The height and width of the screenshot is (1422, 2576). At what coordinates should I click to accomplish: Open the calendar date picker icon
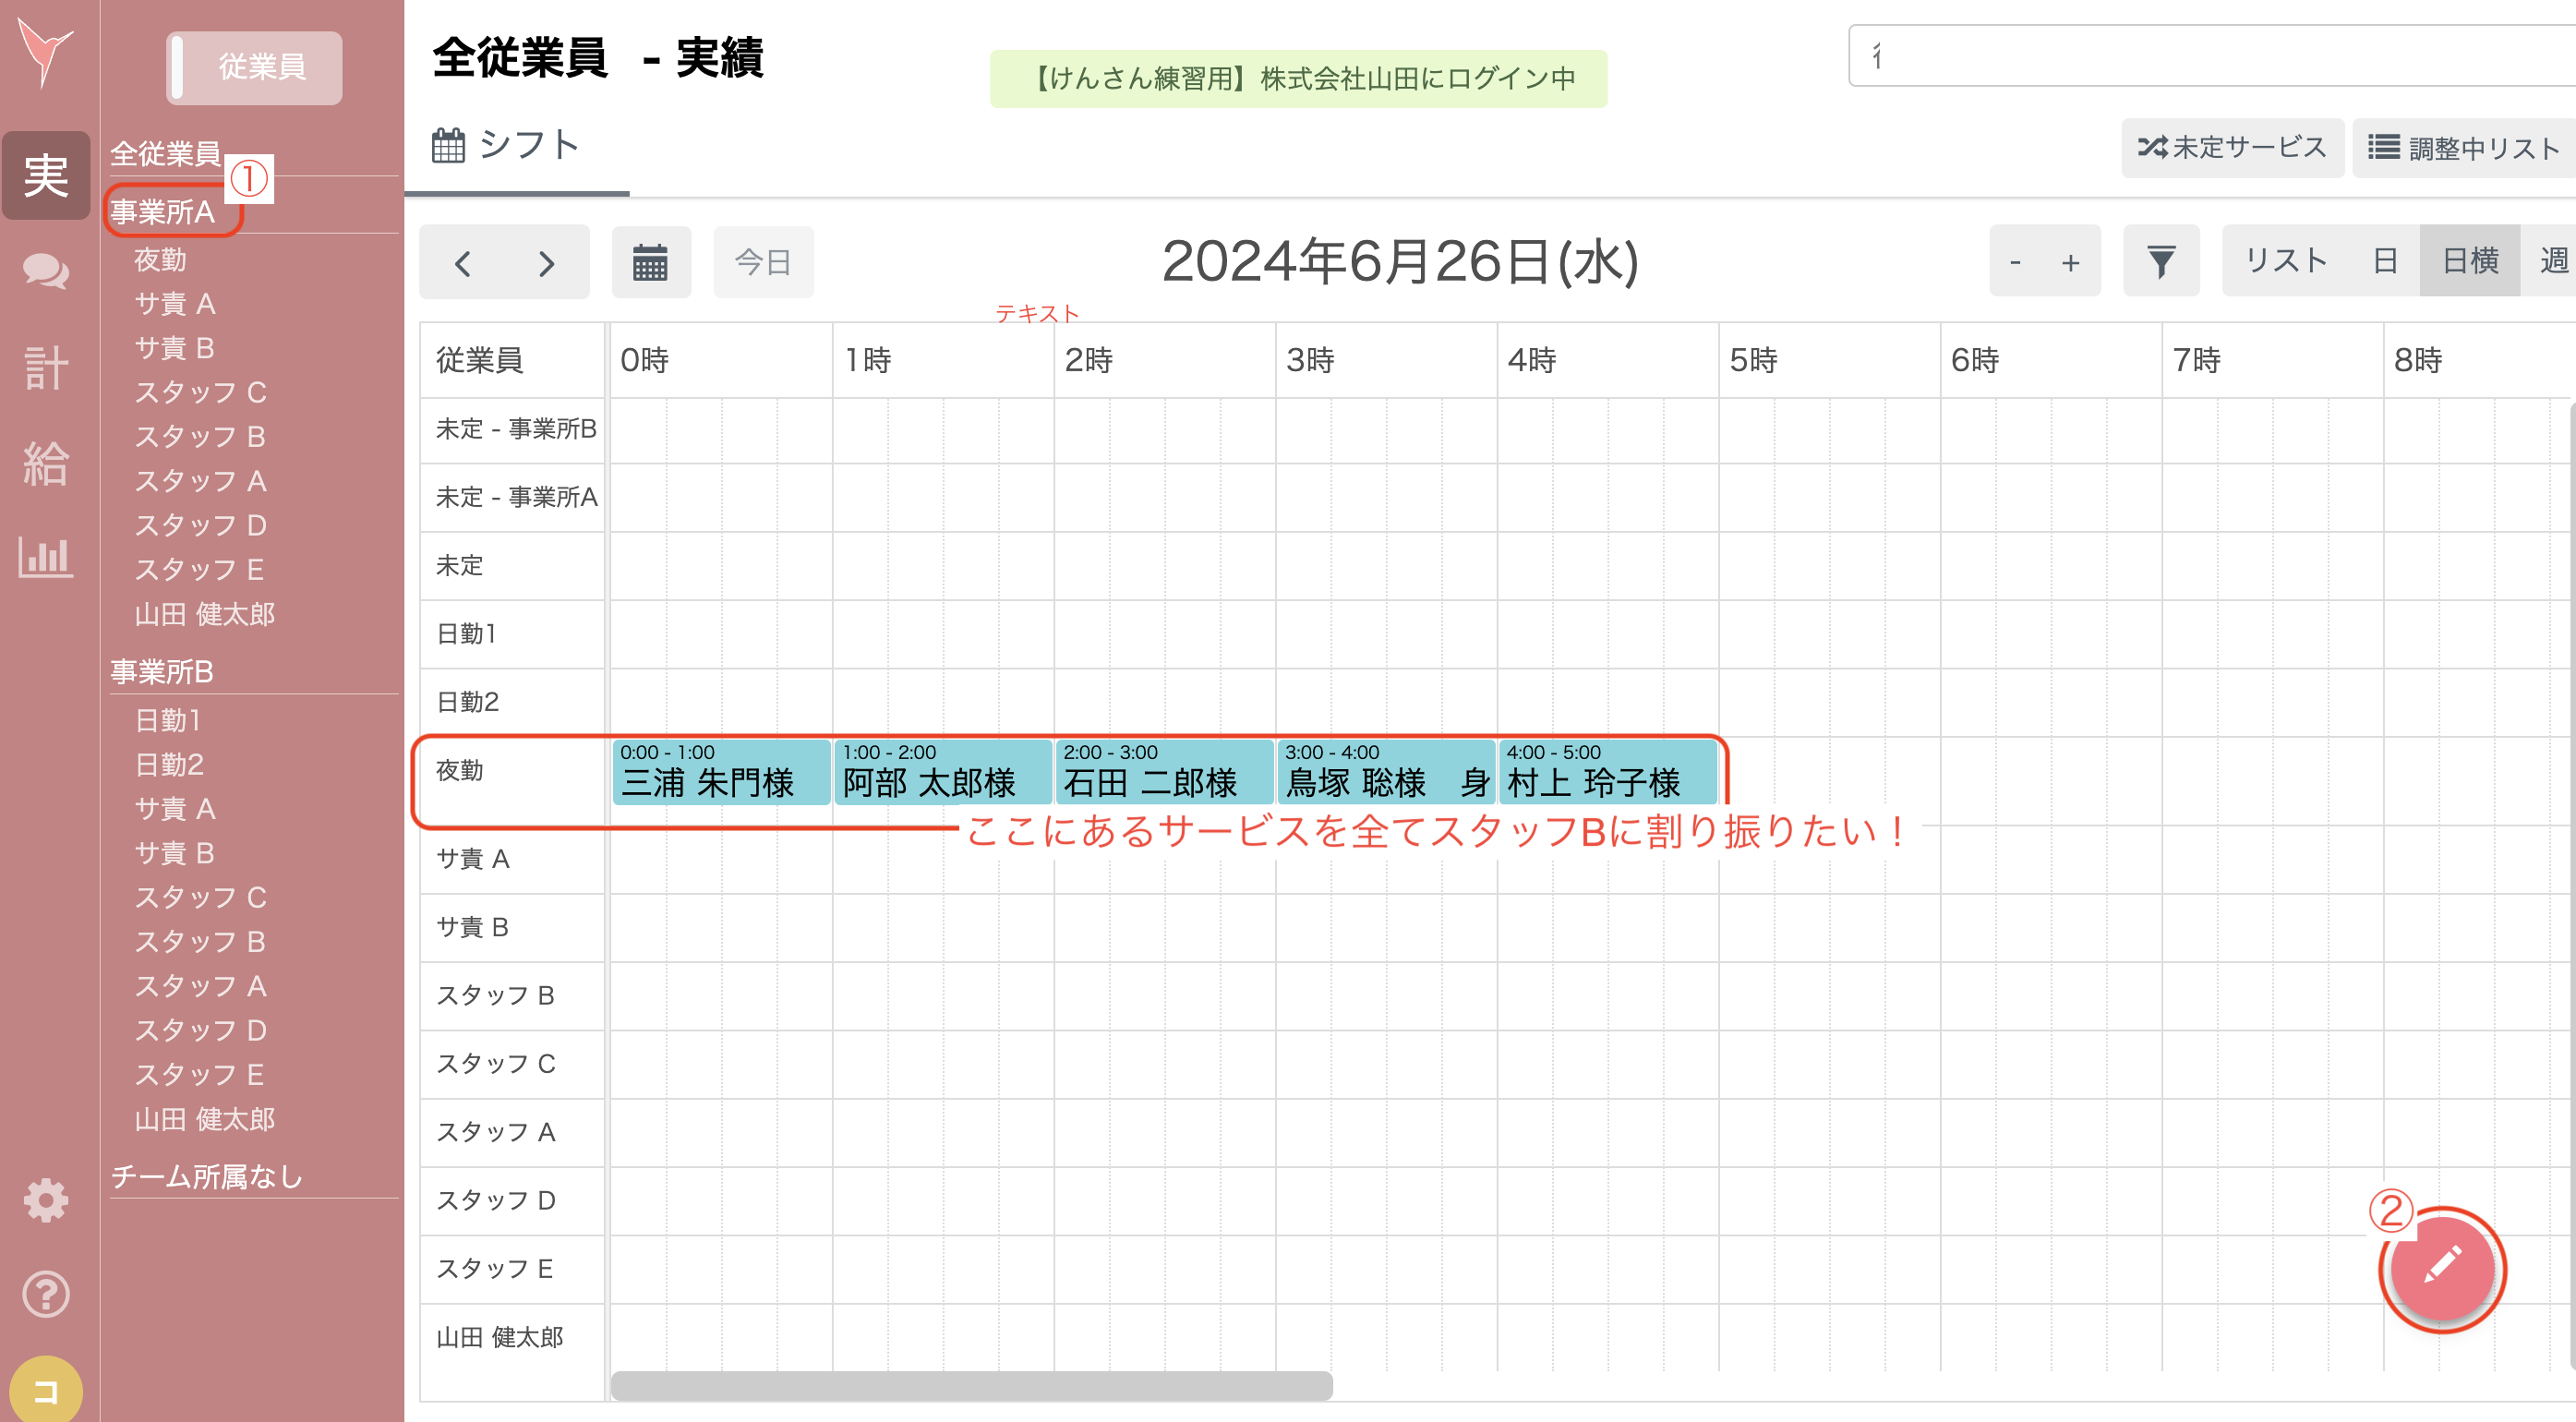[650, 261]
